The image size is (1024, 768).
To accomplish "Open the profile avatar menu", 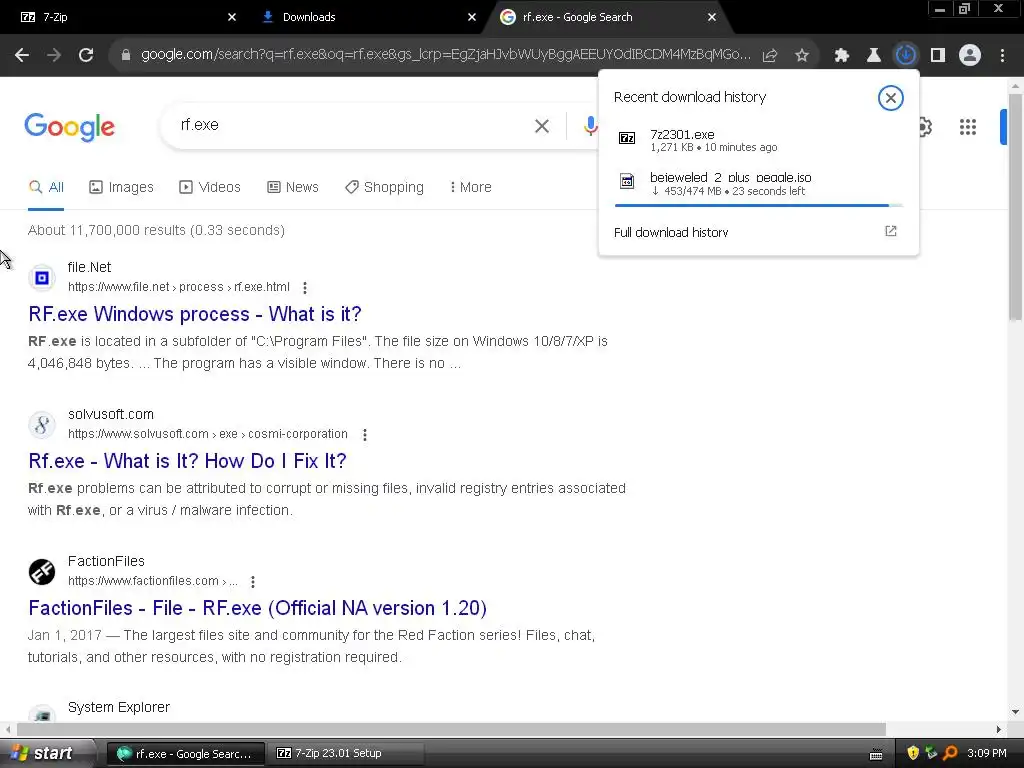I will pos(970,56).
